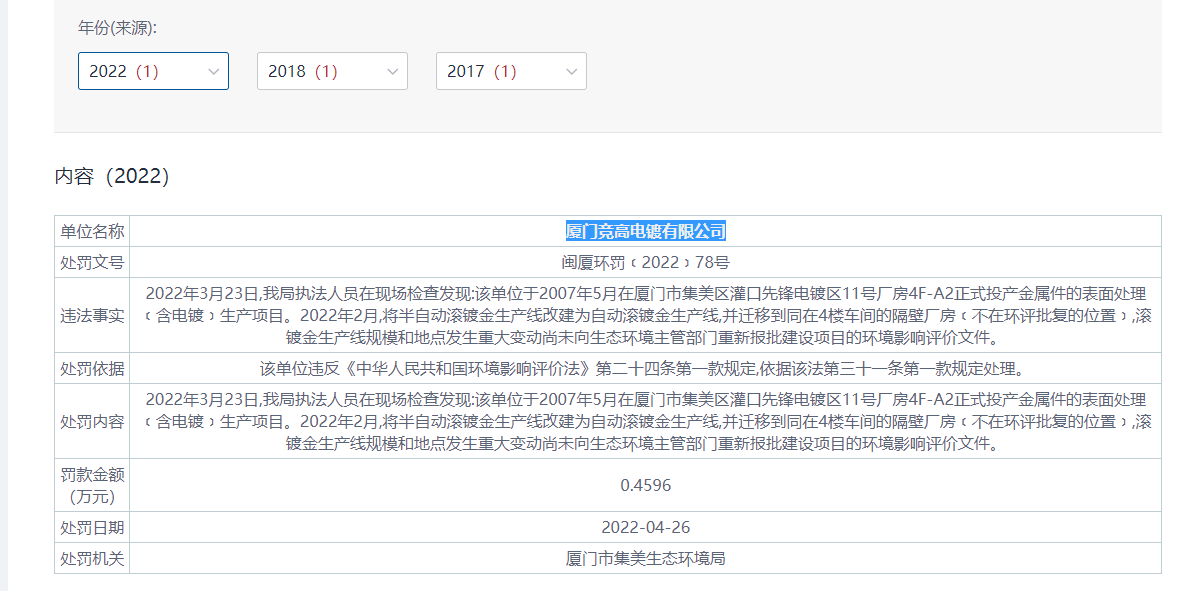Click the 处罚依据 legal basis text cell
The image size is (1177, 591).
pos(646,369)
